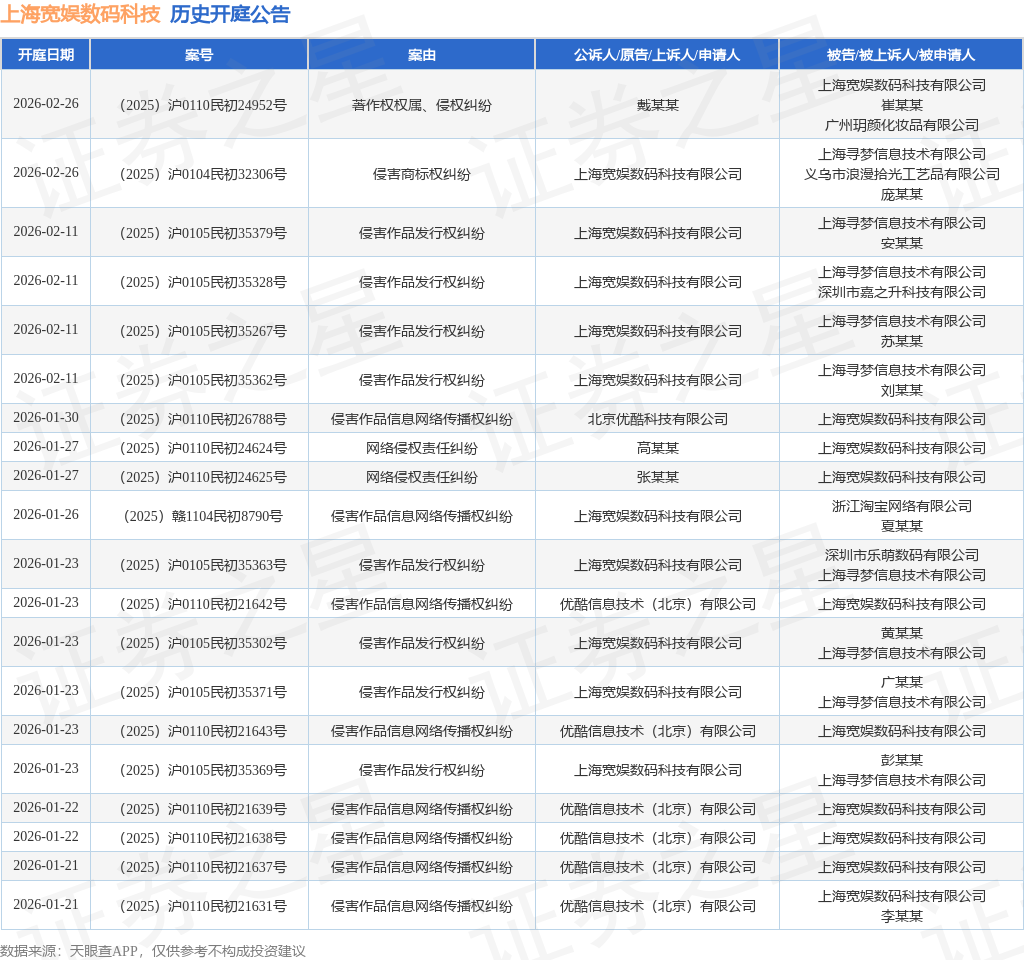Click the date 2026-01-30
Screen dimensions: 1024x960
46,418
